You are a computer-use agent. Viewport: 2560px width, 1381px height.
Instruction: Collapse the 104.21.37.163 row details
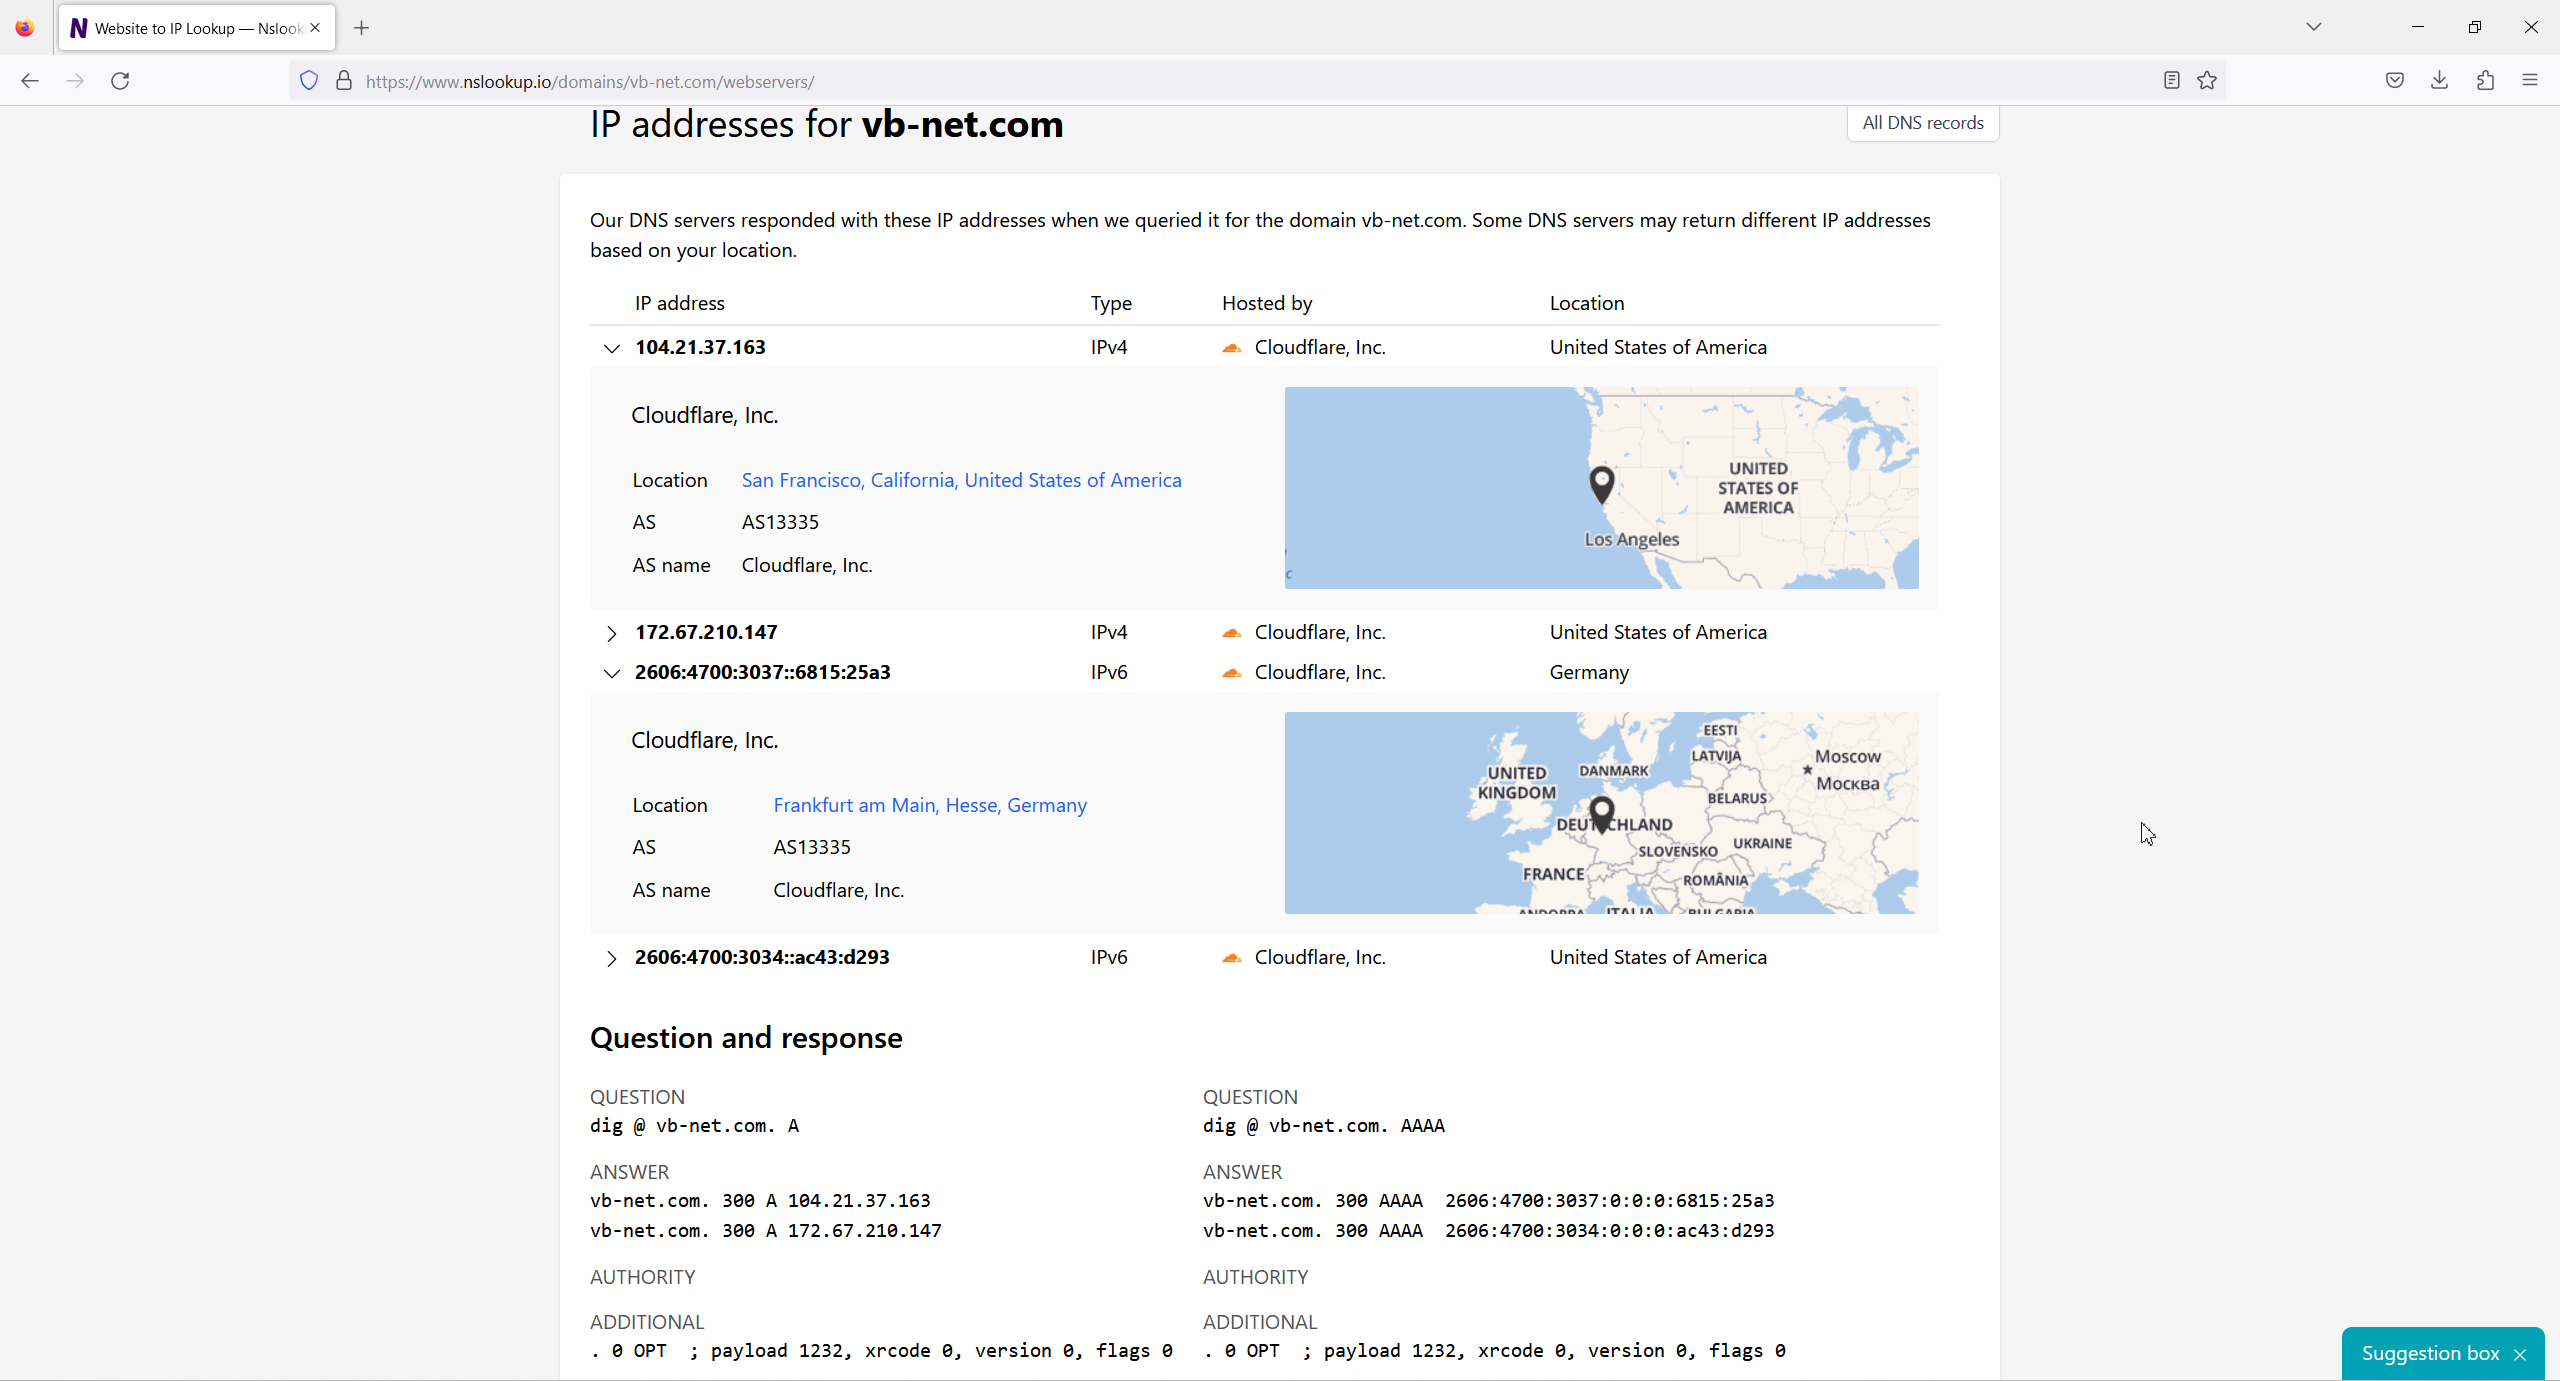(611, 348)
